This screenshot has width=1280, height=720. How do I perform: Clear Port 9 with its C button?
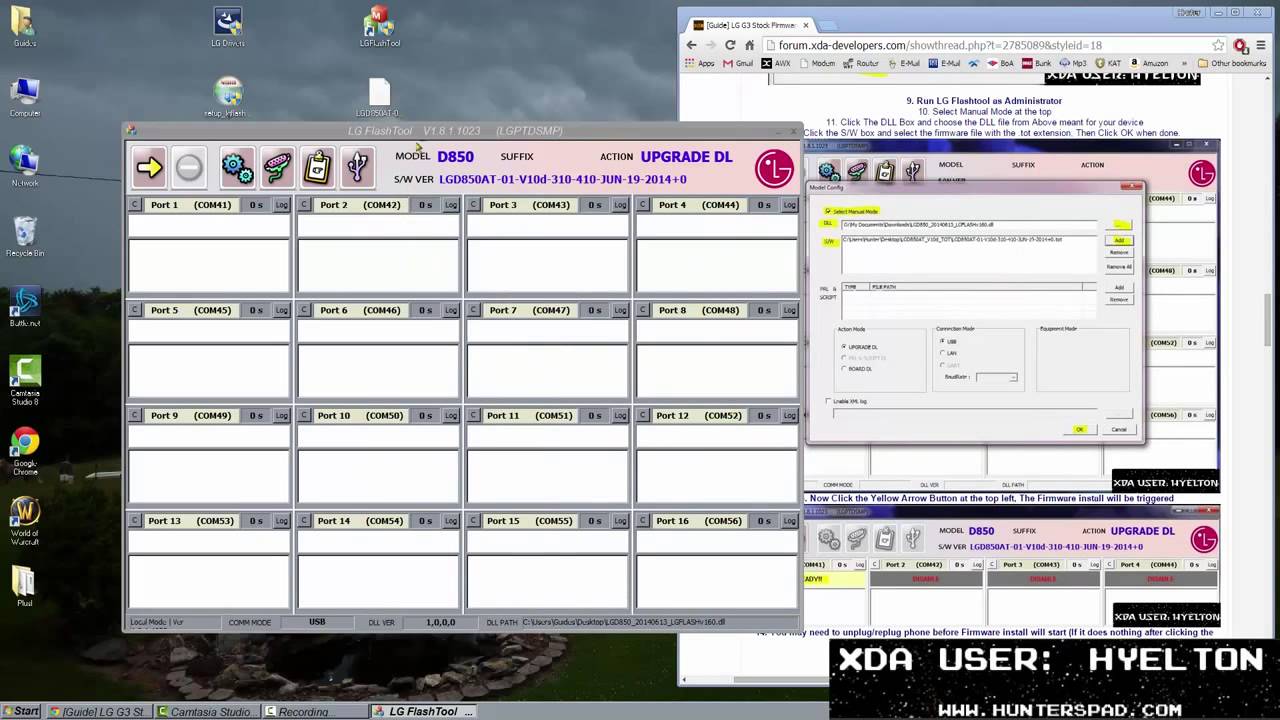(135, 416)
